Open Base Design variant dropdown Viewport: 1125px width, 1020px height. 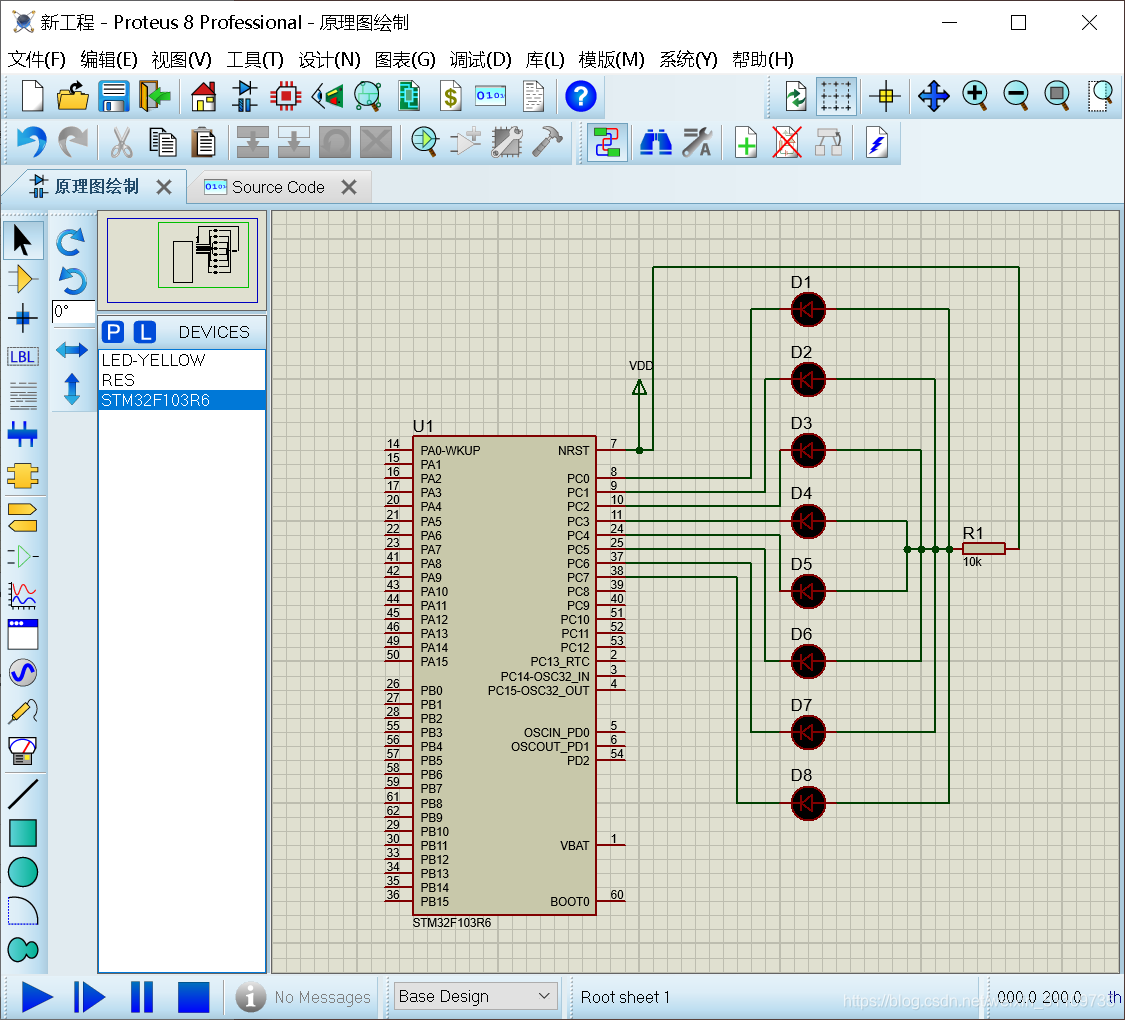coord(476,996)
